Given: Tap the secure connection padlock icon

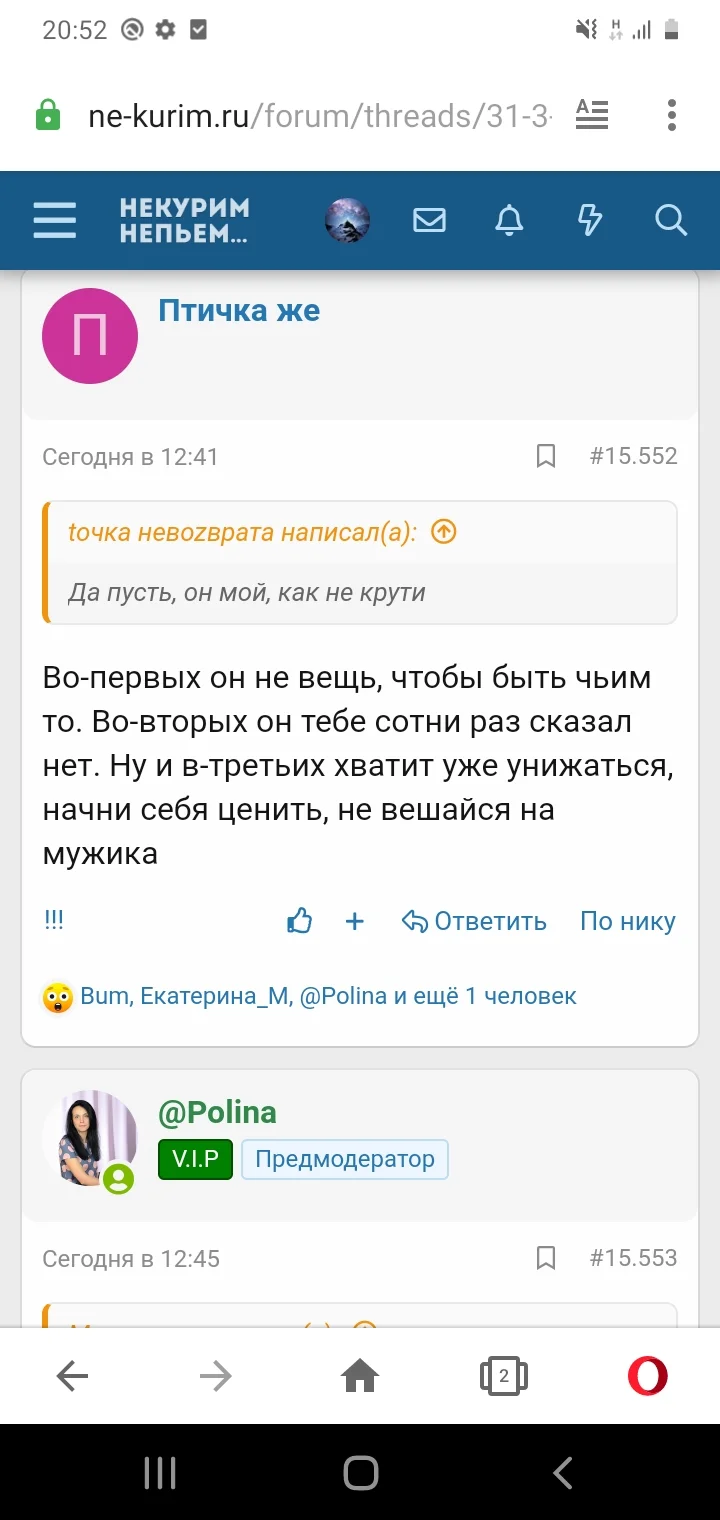Looking at the screenshot, I should [49, 114].
